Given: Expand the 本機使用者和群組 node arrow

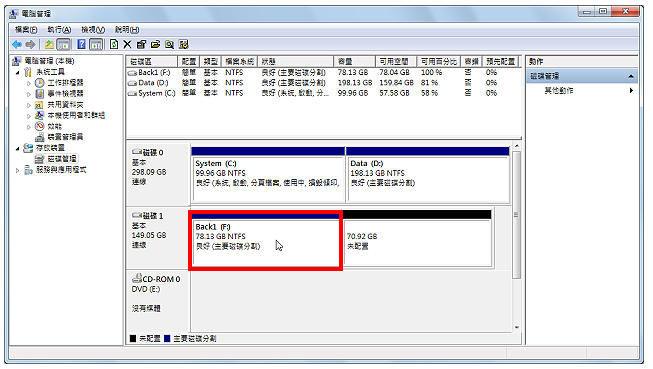Looking at the screenshot, I should [x=29, y=116].
